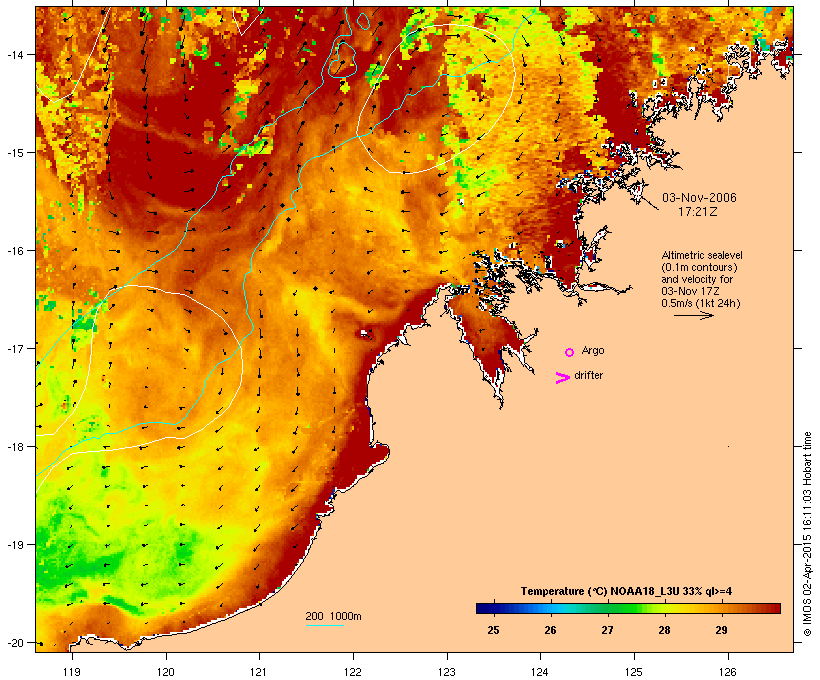Click the -20 latitude axis label
Viewport: 820px width, 680px height.
pyautogui.click(x=14, y=643)
